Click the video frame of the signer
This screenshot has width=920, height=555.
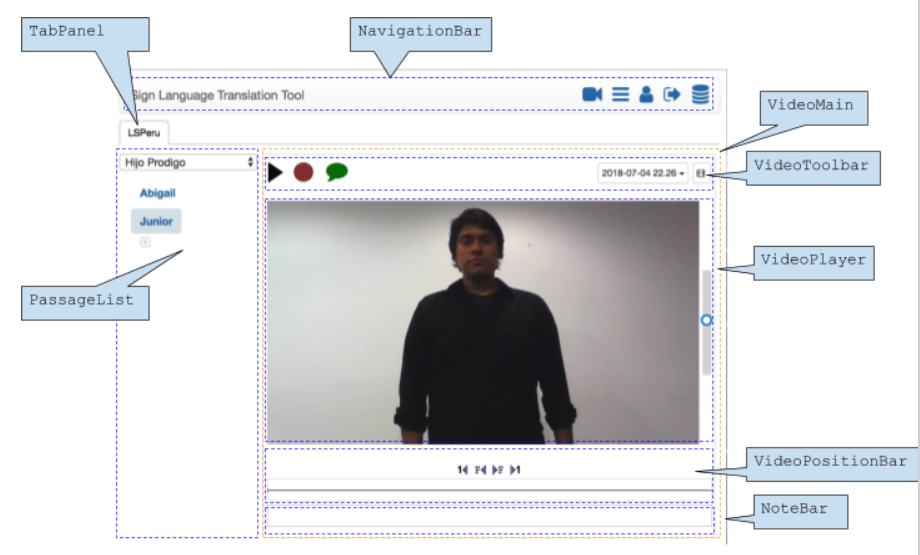click(483, 321)
